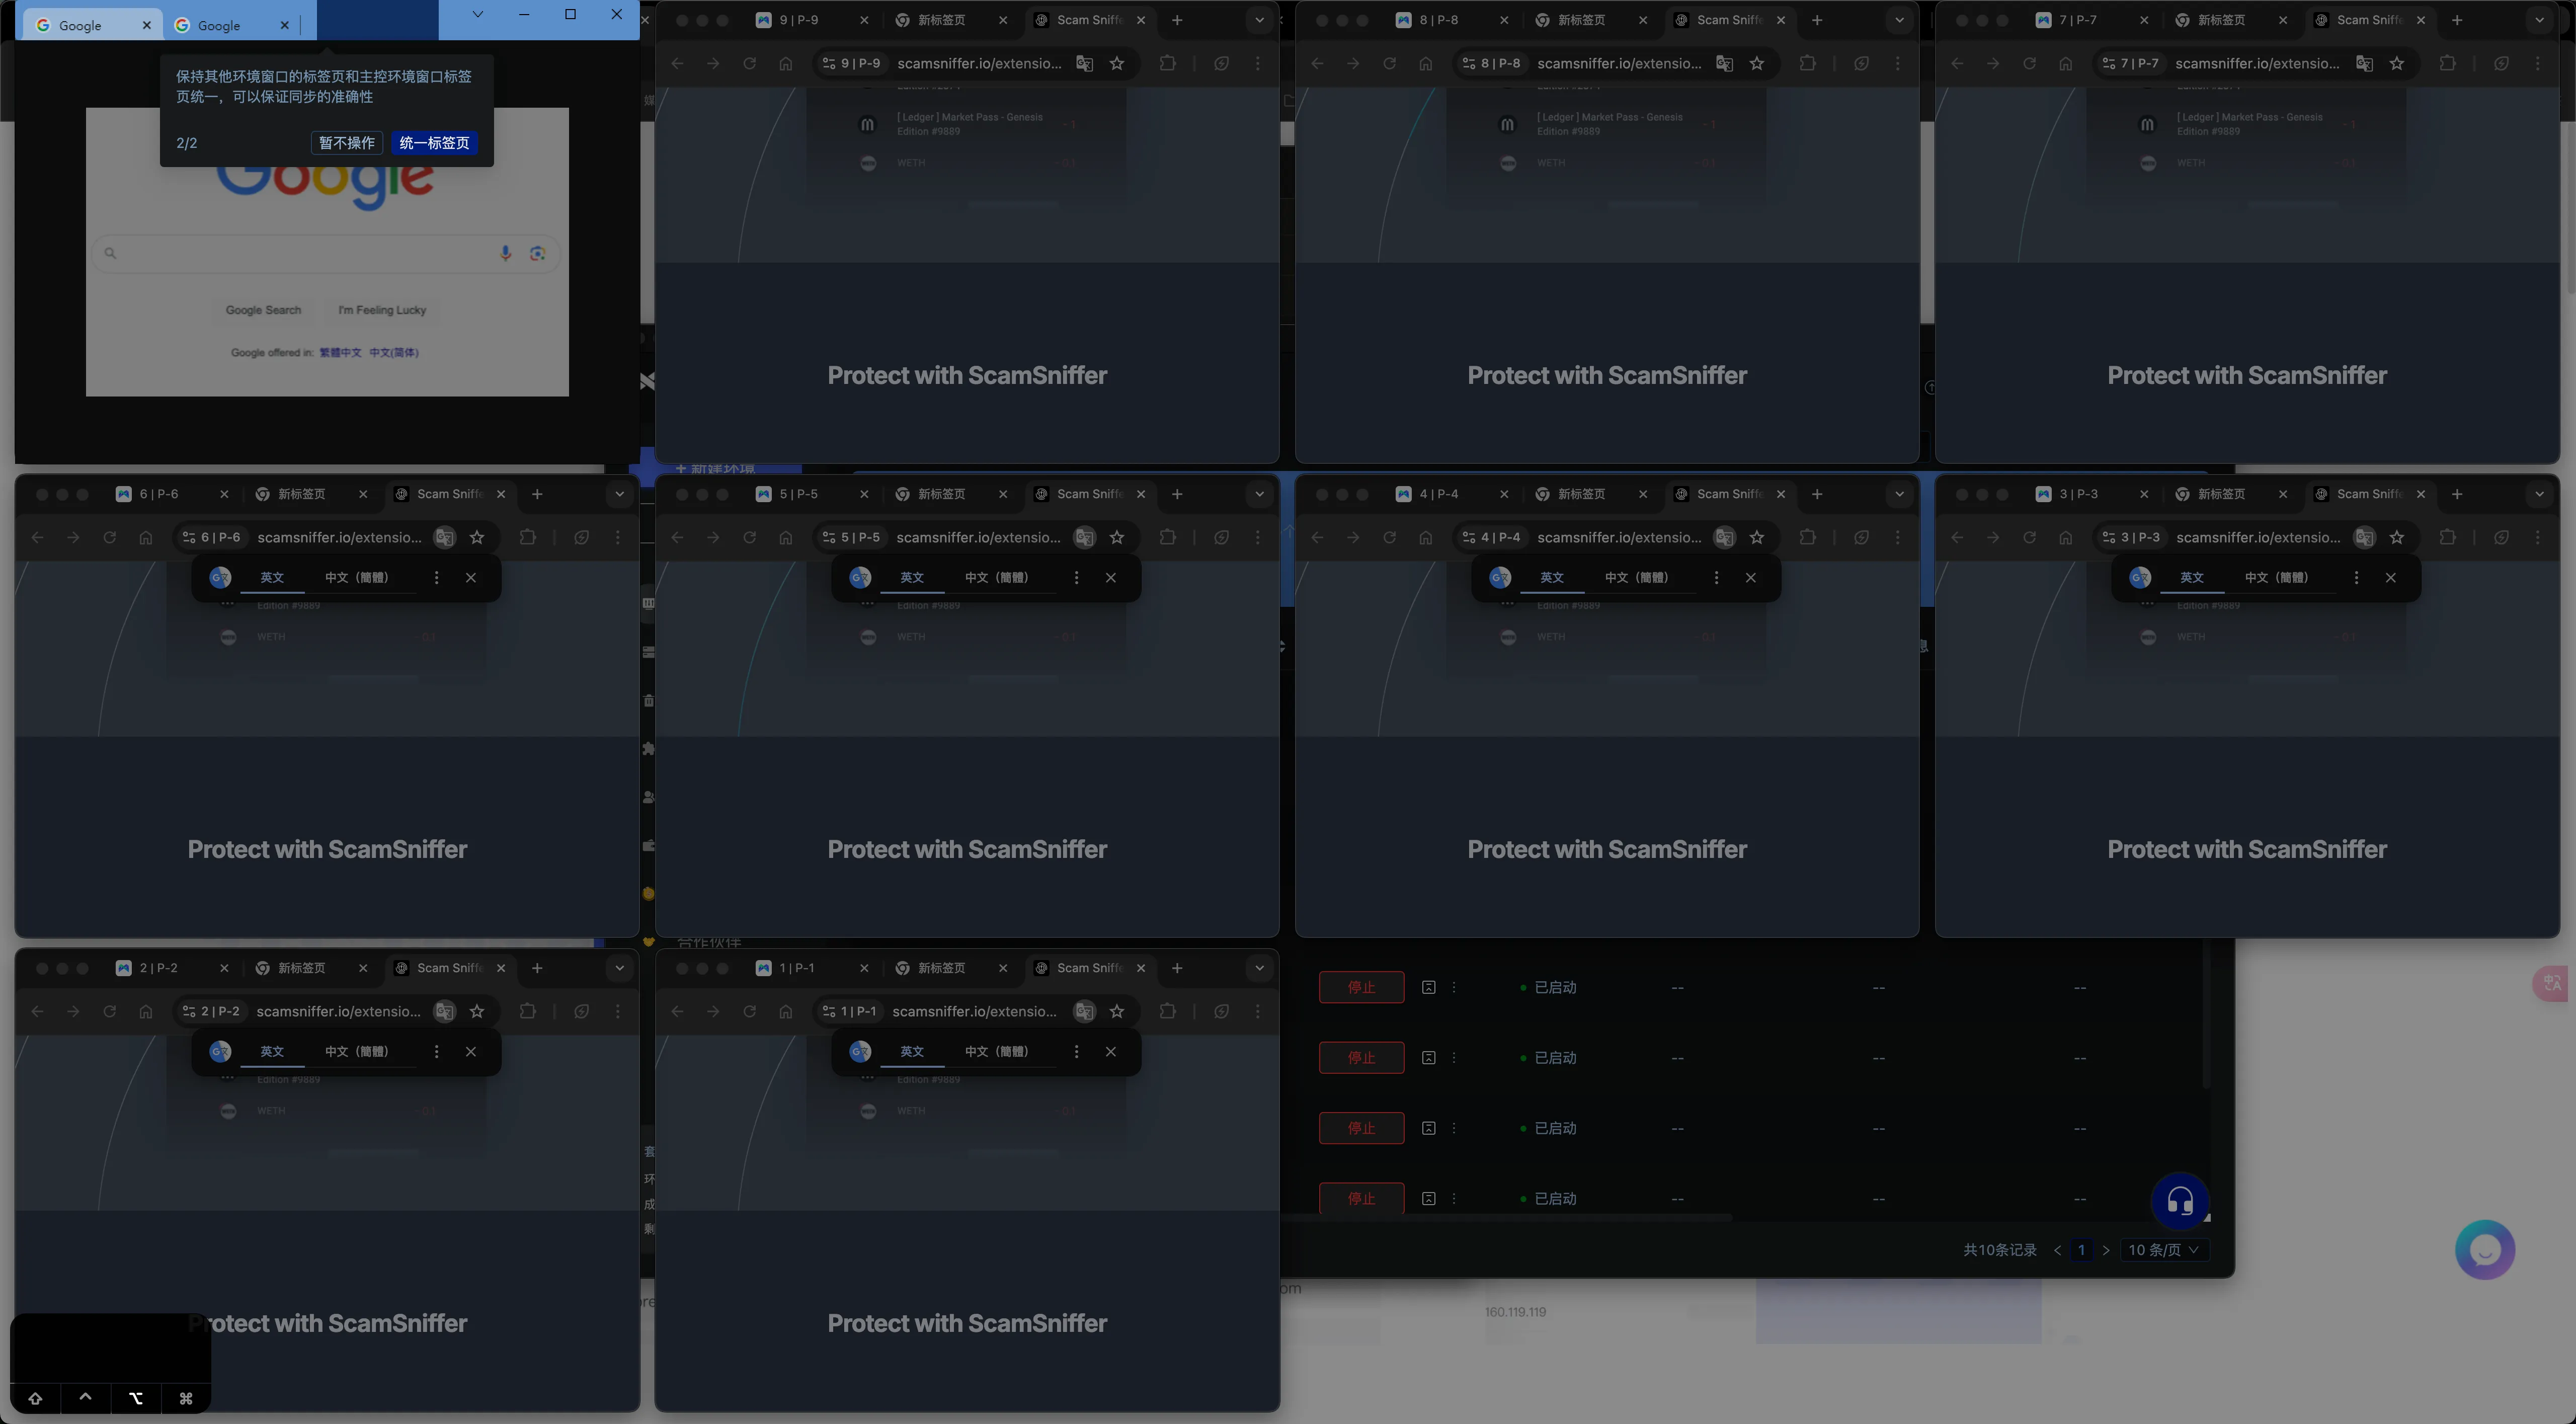Select 中文（簡體）tab in 1 | P-1 translate popup
Image resolution: width=2576 pixels, height=1424 pixels.
coord(996,1051)
